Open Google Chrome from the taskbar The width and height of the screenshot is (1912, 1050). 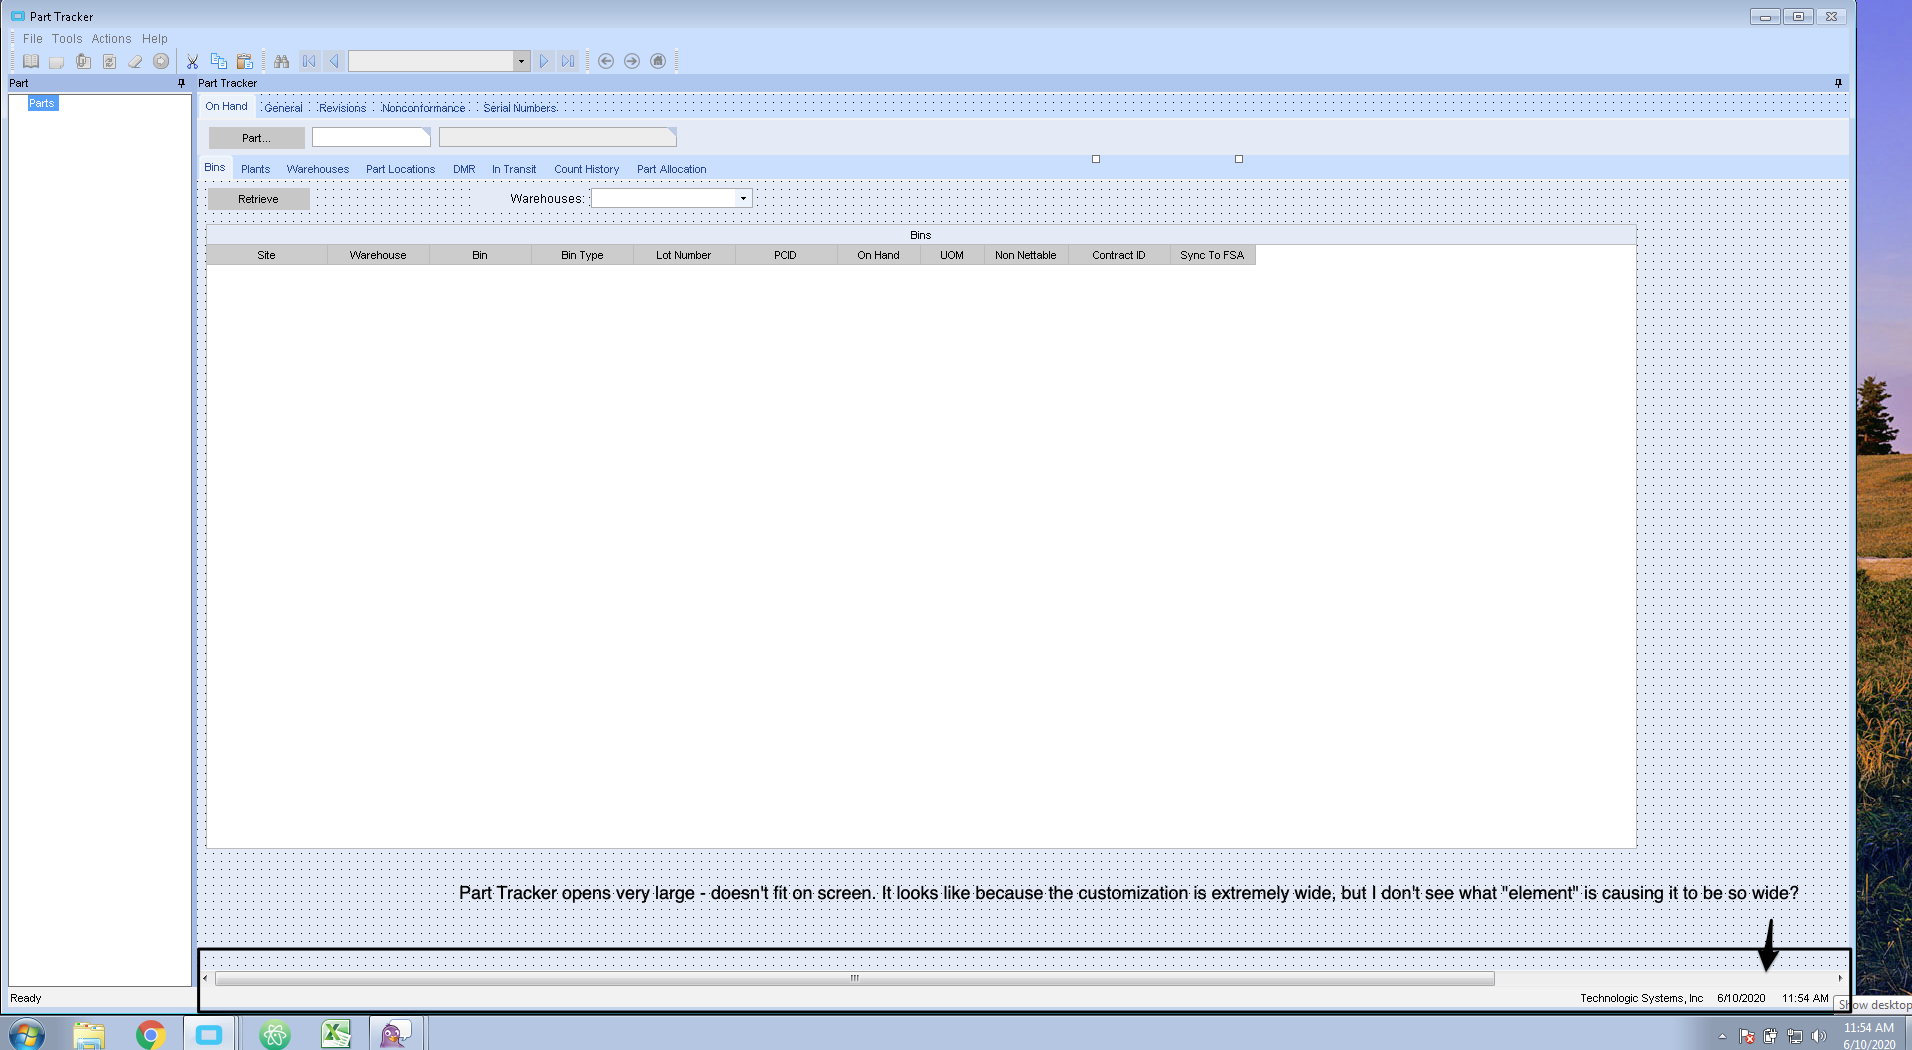pos(150,1034)
